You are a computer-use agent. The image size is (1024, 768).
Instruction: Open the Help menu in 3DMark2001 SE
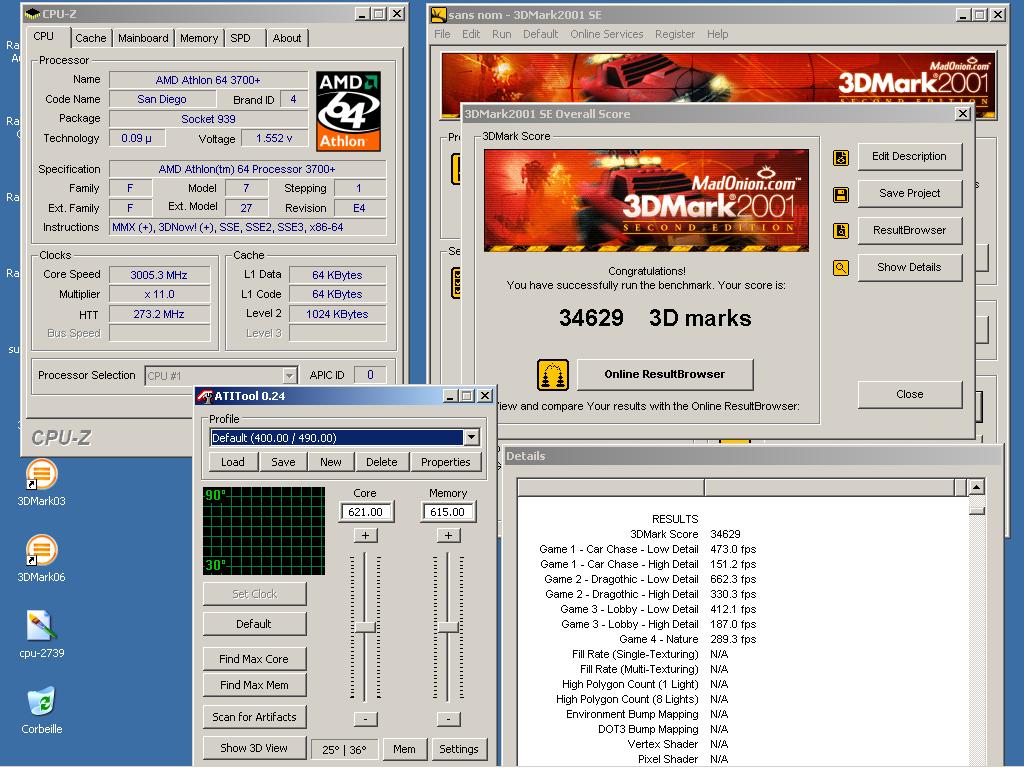717,34
